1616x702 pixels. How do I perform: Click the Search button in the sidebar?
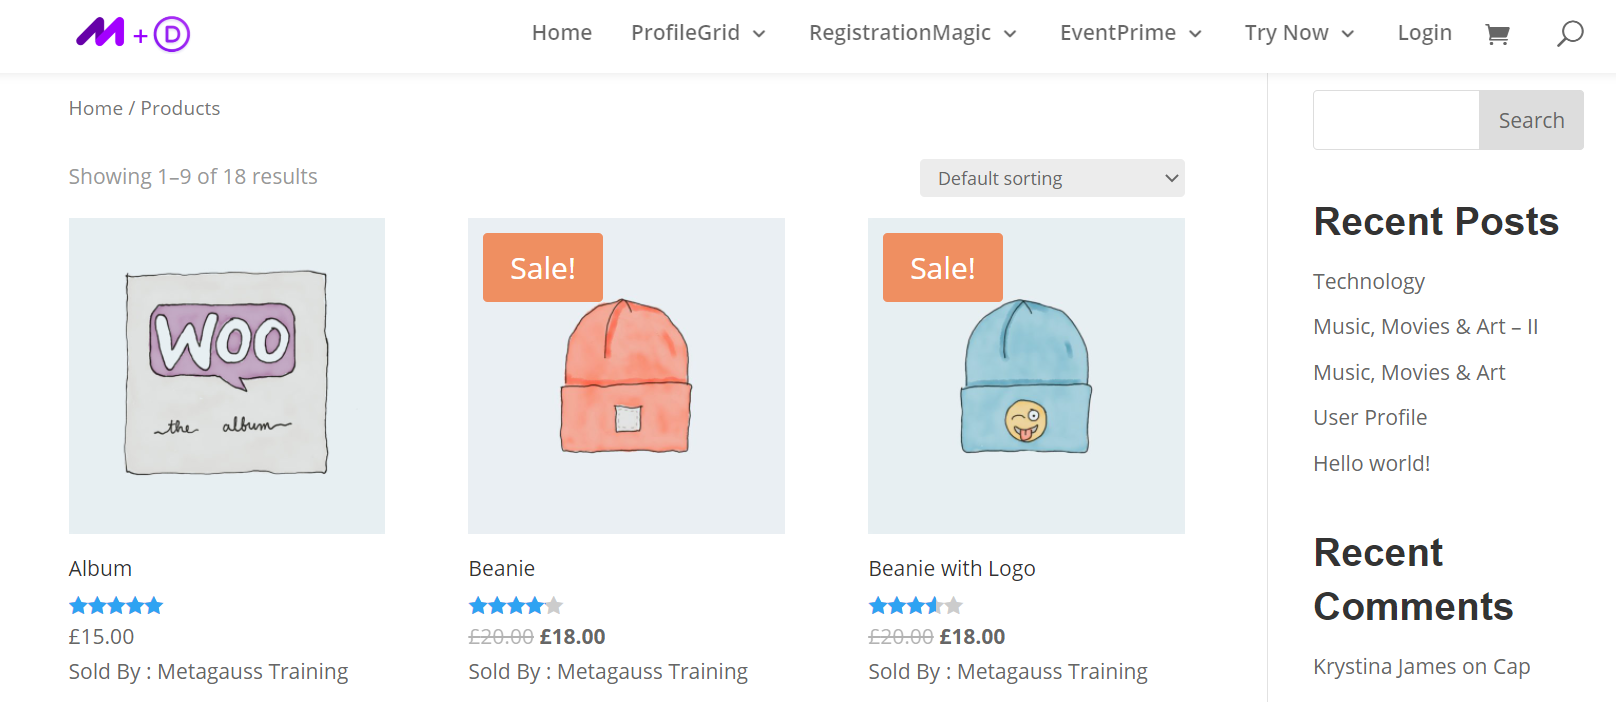[1530, 119]
